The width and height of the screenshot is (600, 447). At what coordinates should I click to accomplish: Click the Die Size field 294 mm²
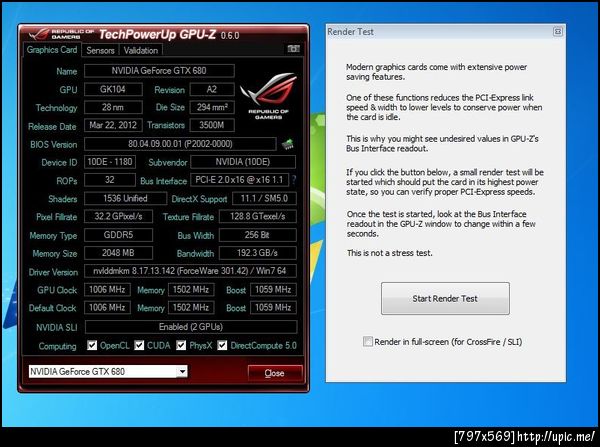pyautogui.click(x=212, y=107)
